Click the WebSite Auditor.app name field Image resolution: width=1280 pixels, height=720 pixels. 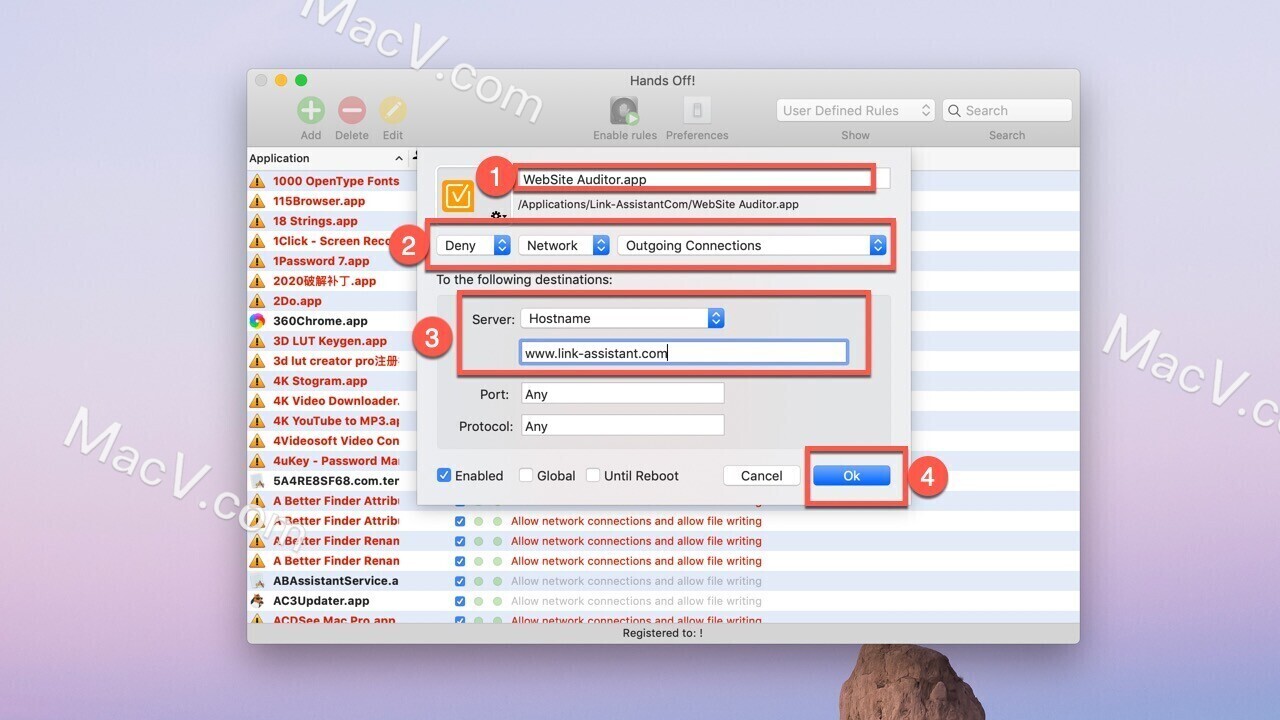(704, 180)
